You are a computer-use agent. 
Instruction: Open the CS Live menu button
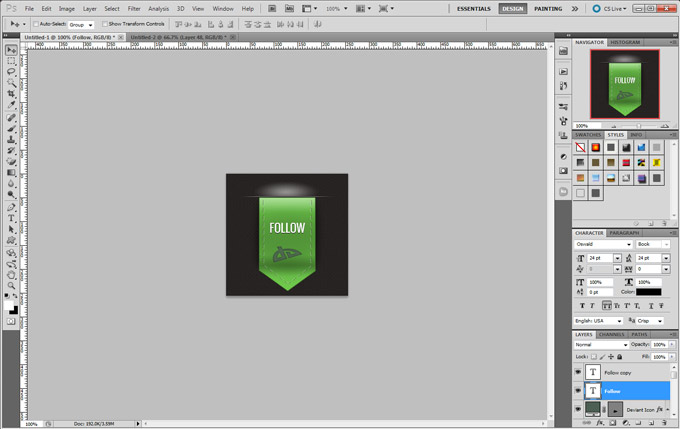pyautogui.click(x=609, y=9)
